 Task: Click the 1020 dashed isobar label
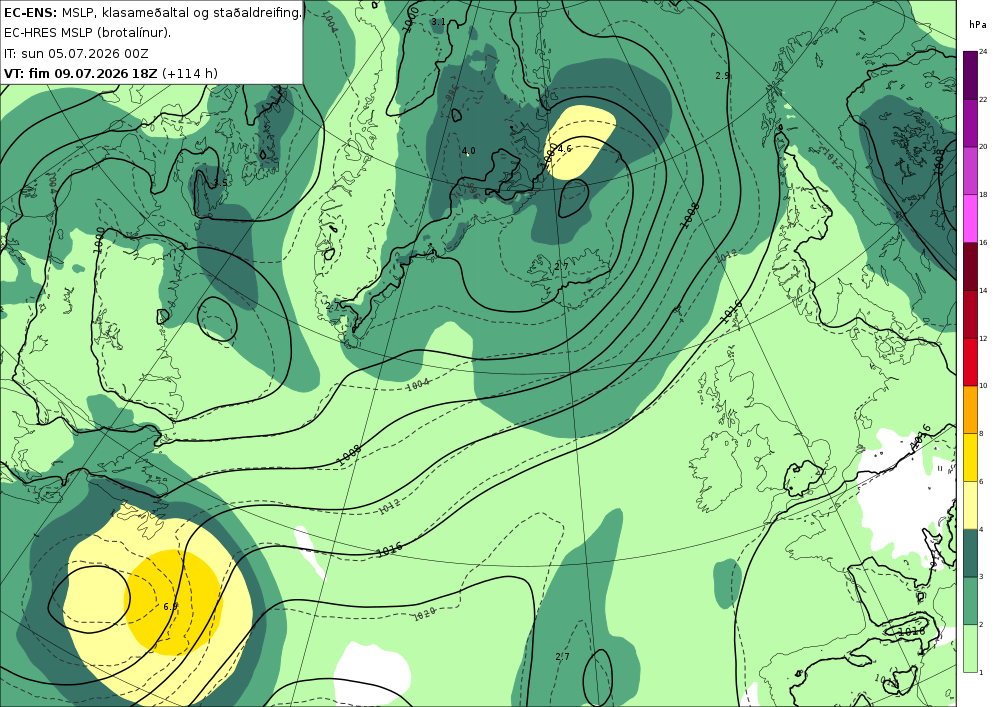click(424, 614)
